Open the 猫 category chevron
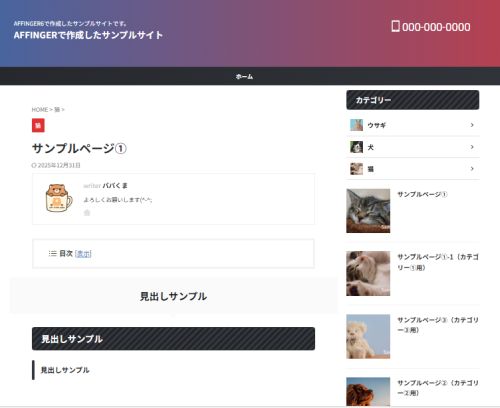Viewport: 500px width, 408px height. (x=472, y=169)
